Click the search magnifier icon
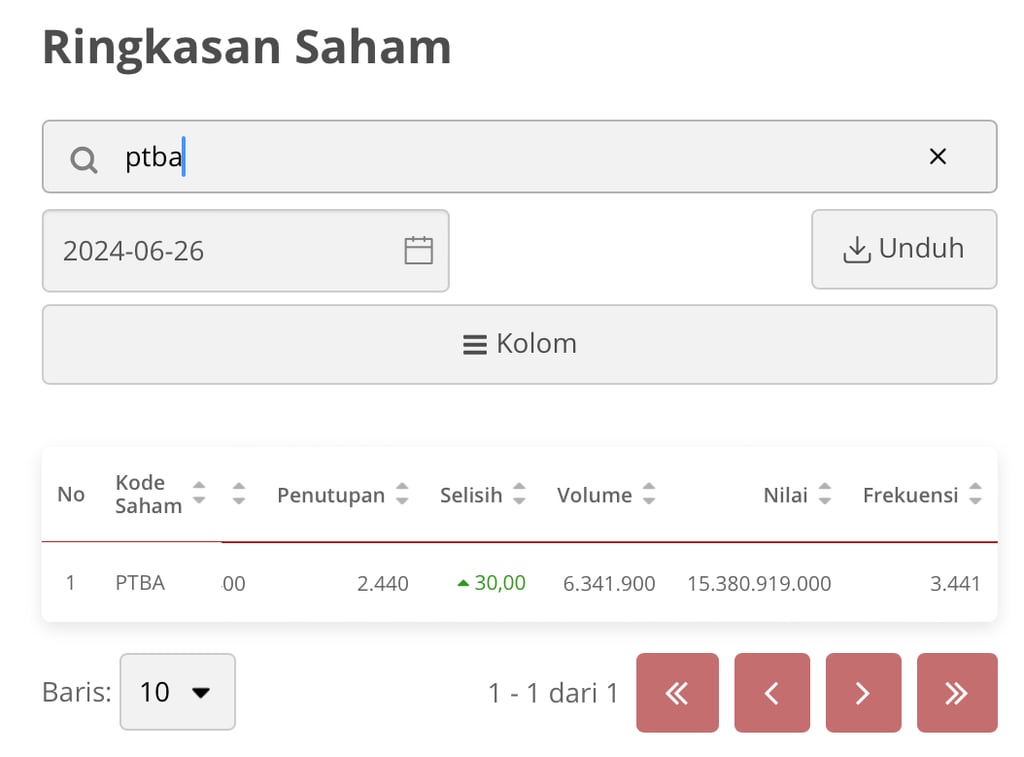Image resolution: width=1024 pixels, height=757 pixels. (x=82, y=157)
